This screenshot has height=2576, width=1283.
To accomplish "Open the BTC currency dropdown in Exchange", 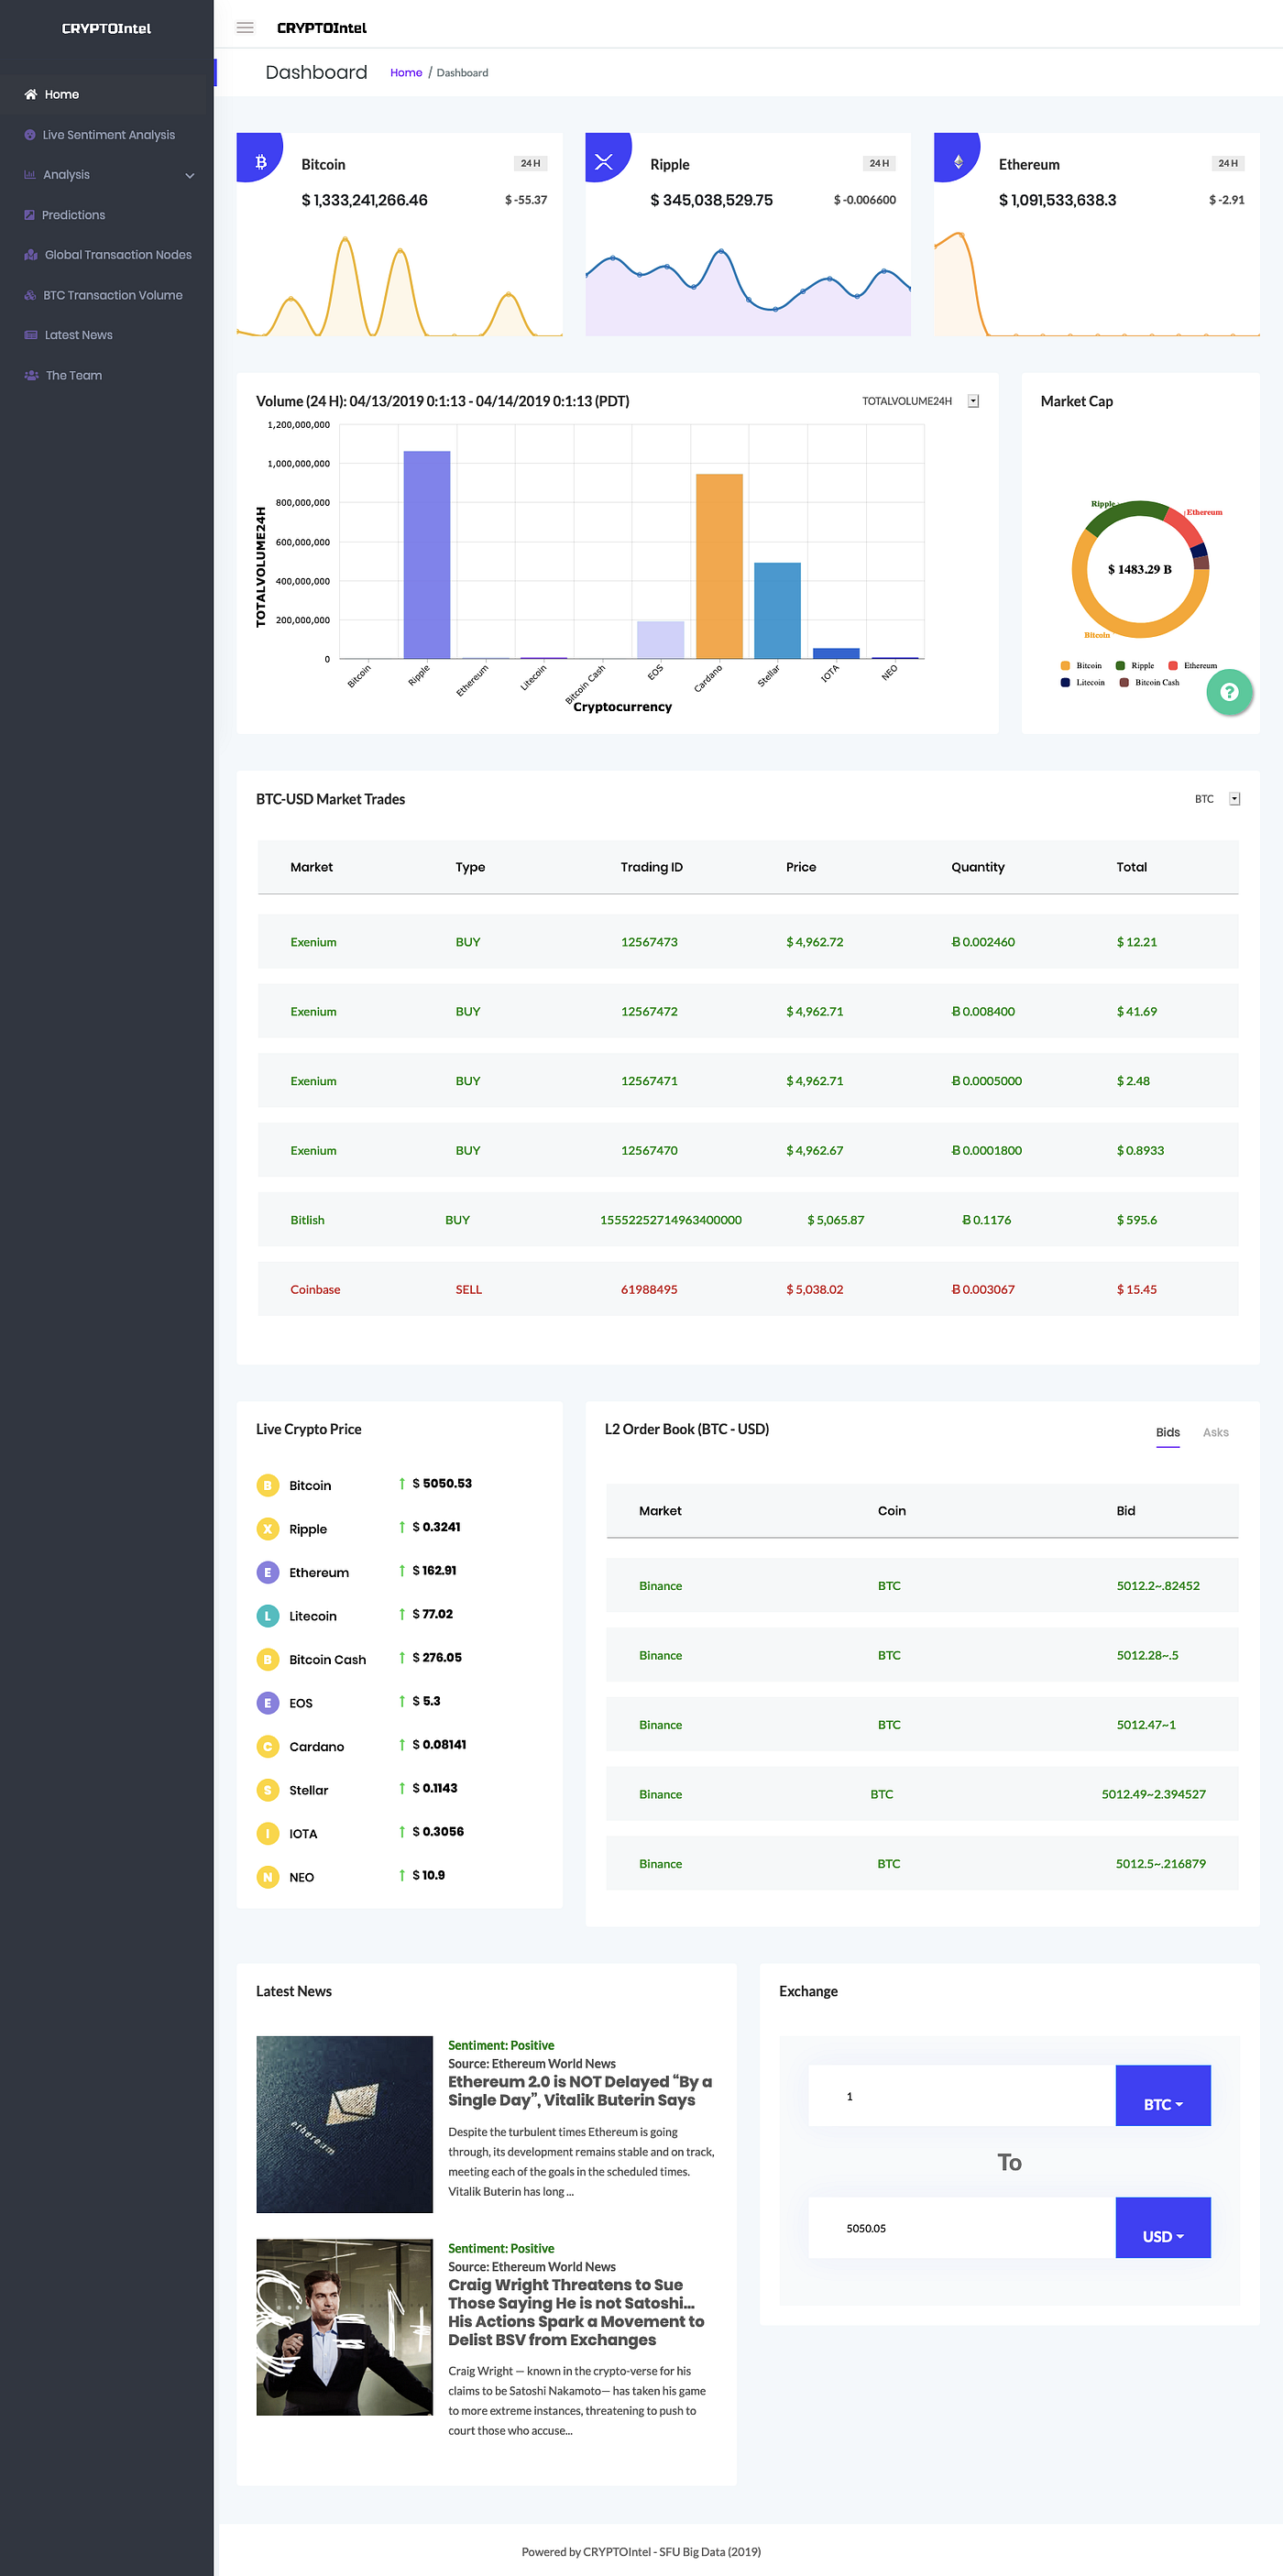I will click(1163, 2095).
